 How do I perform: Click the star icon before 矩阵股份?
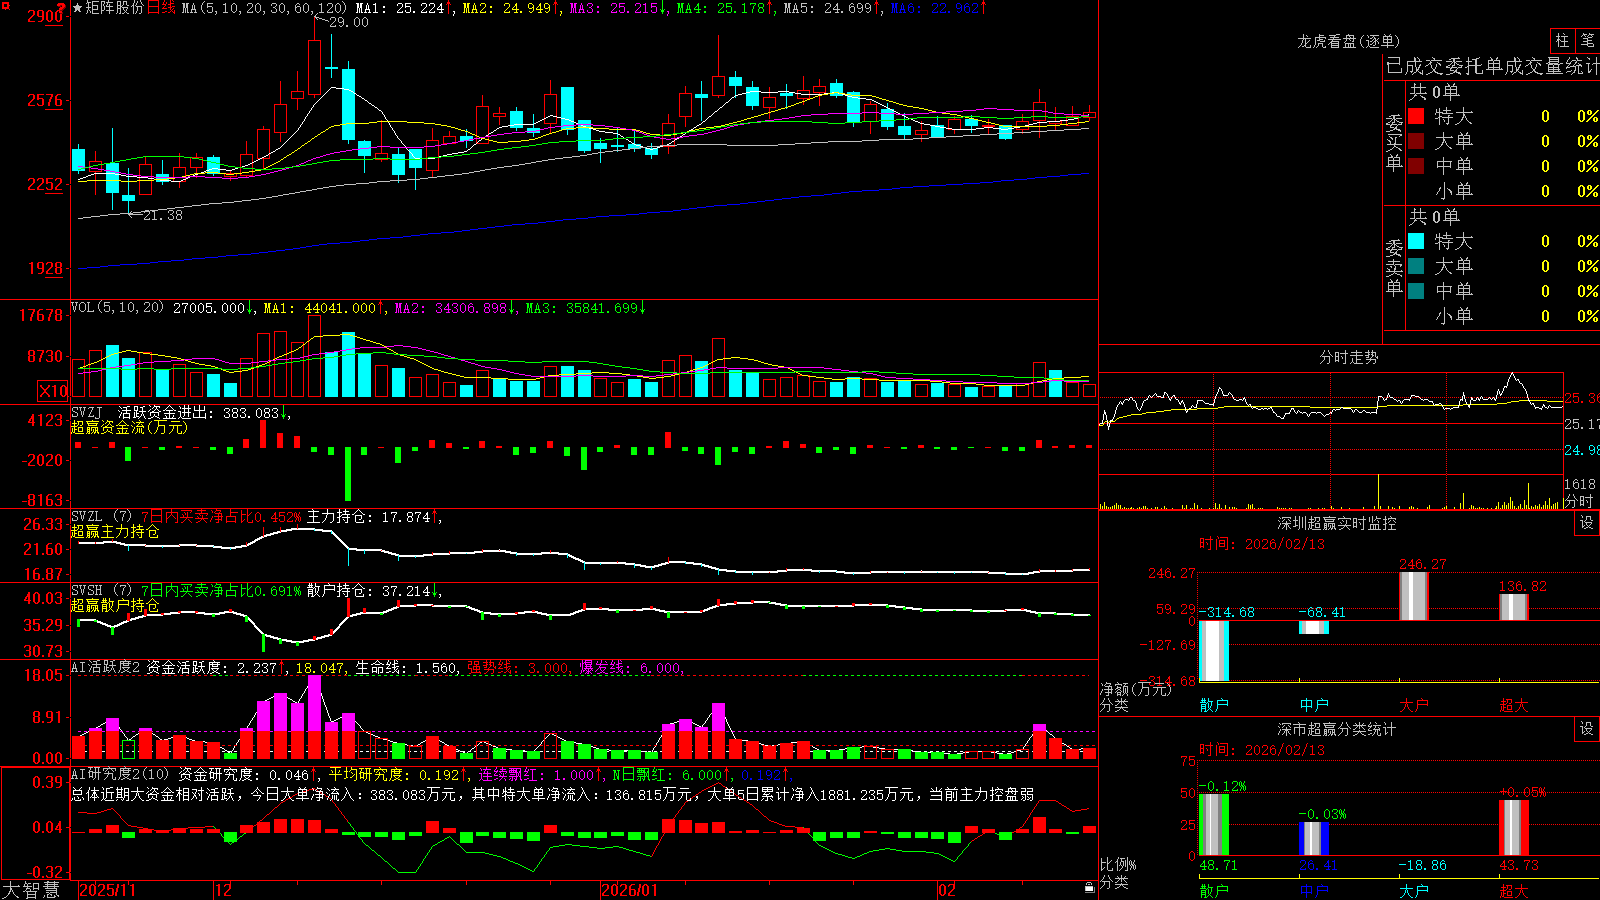tap(77, 8)
